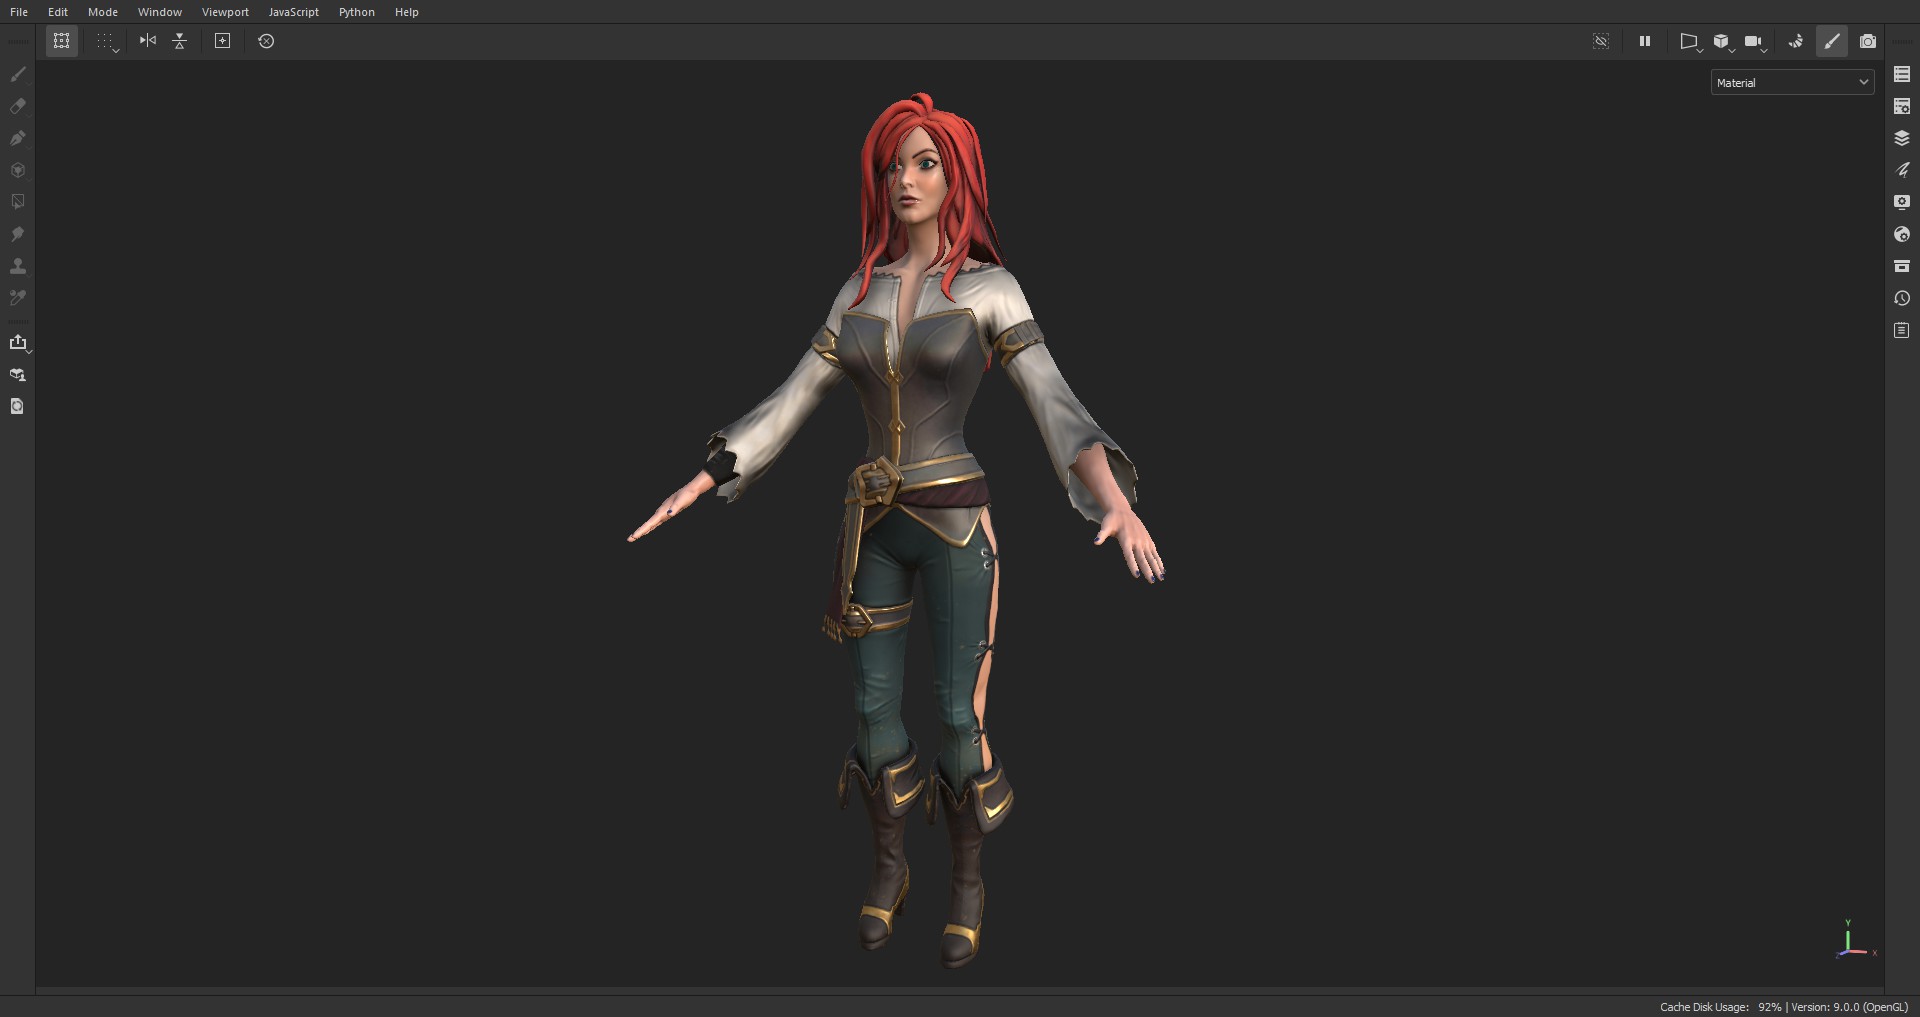Open the File menu

[19, 12]
